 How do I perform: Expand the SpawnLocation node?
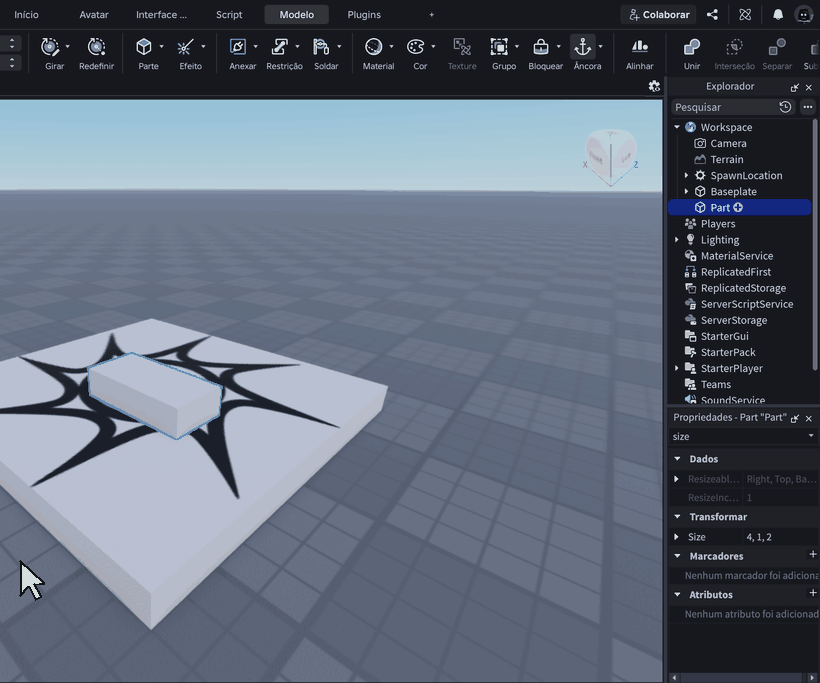click(x=687, y=175)
